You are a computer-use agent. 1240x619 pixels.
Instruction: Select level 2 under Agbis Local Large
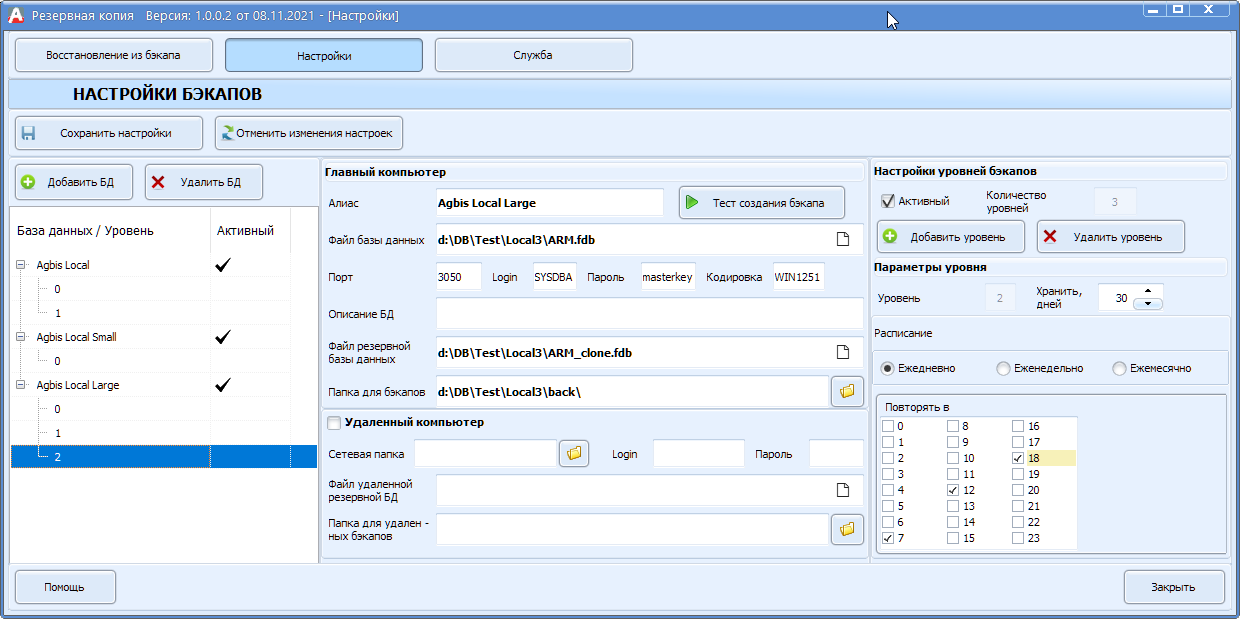point(164,457)
